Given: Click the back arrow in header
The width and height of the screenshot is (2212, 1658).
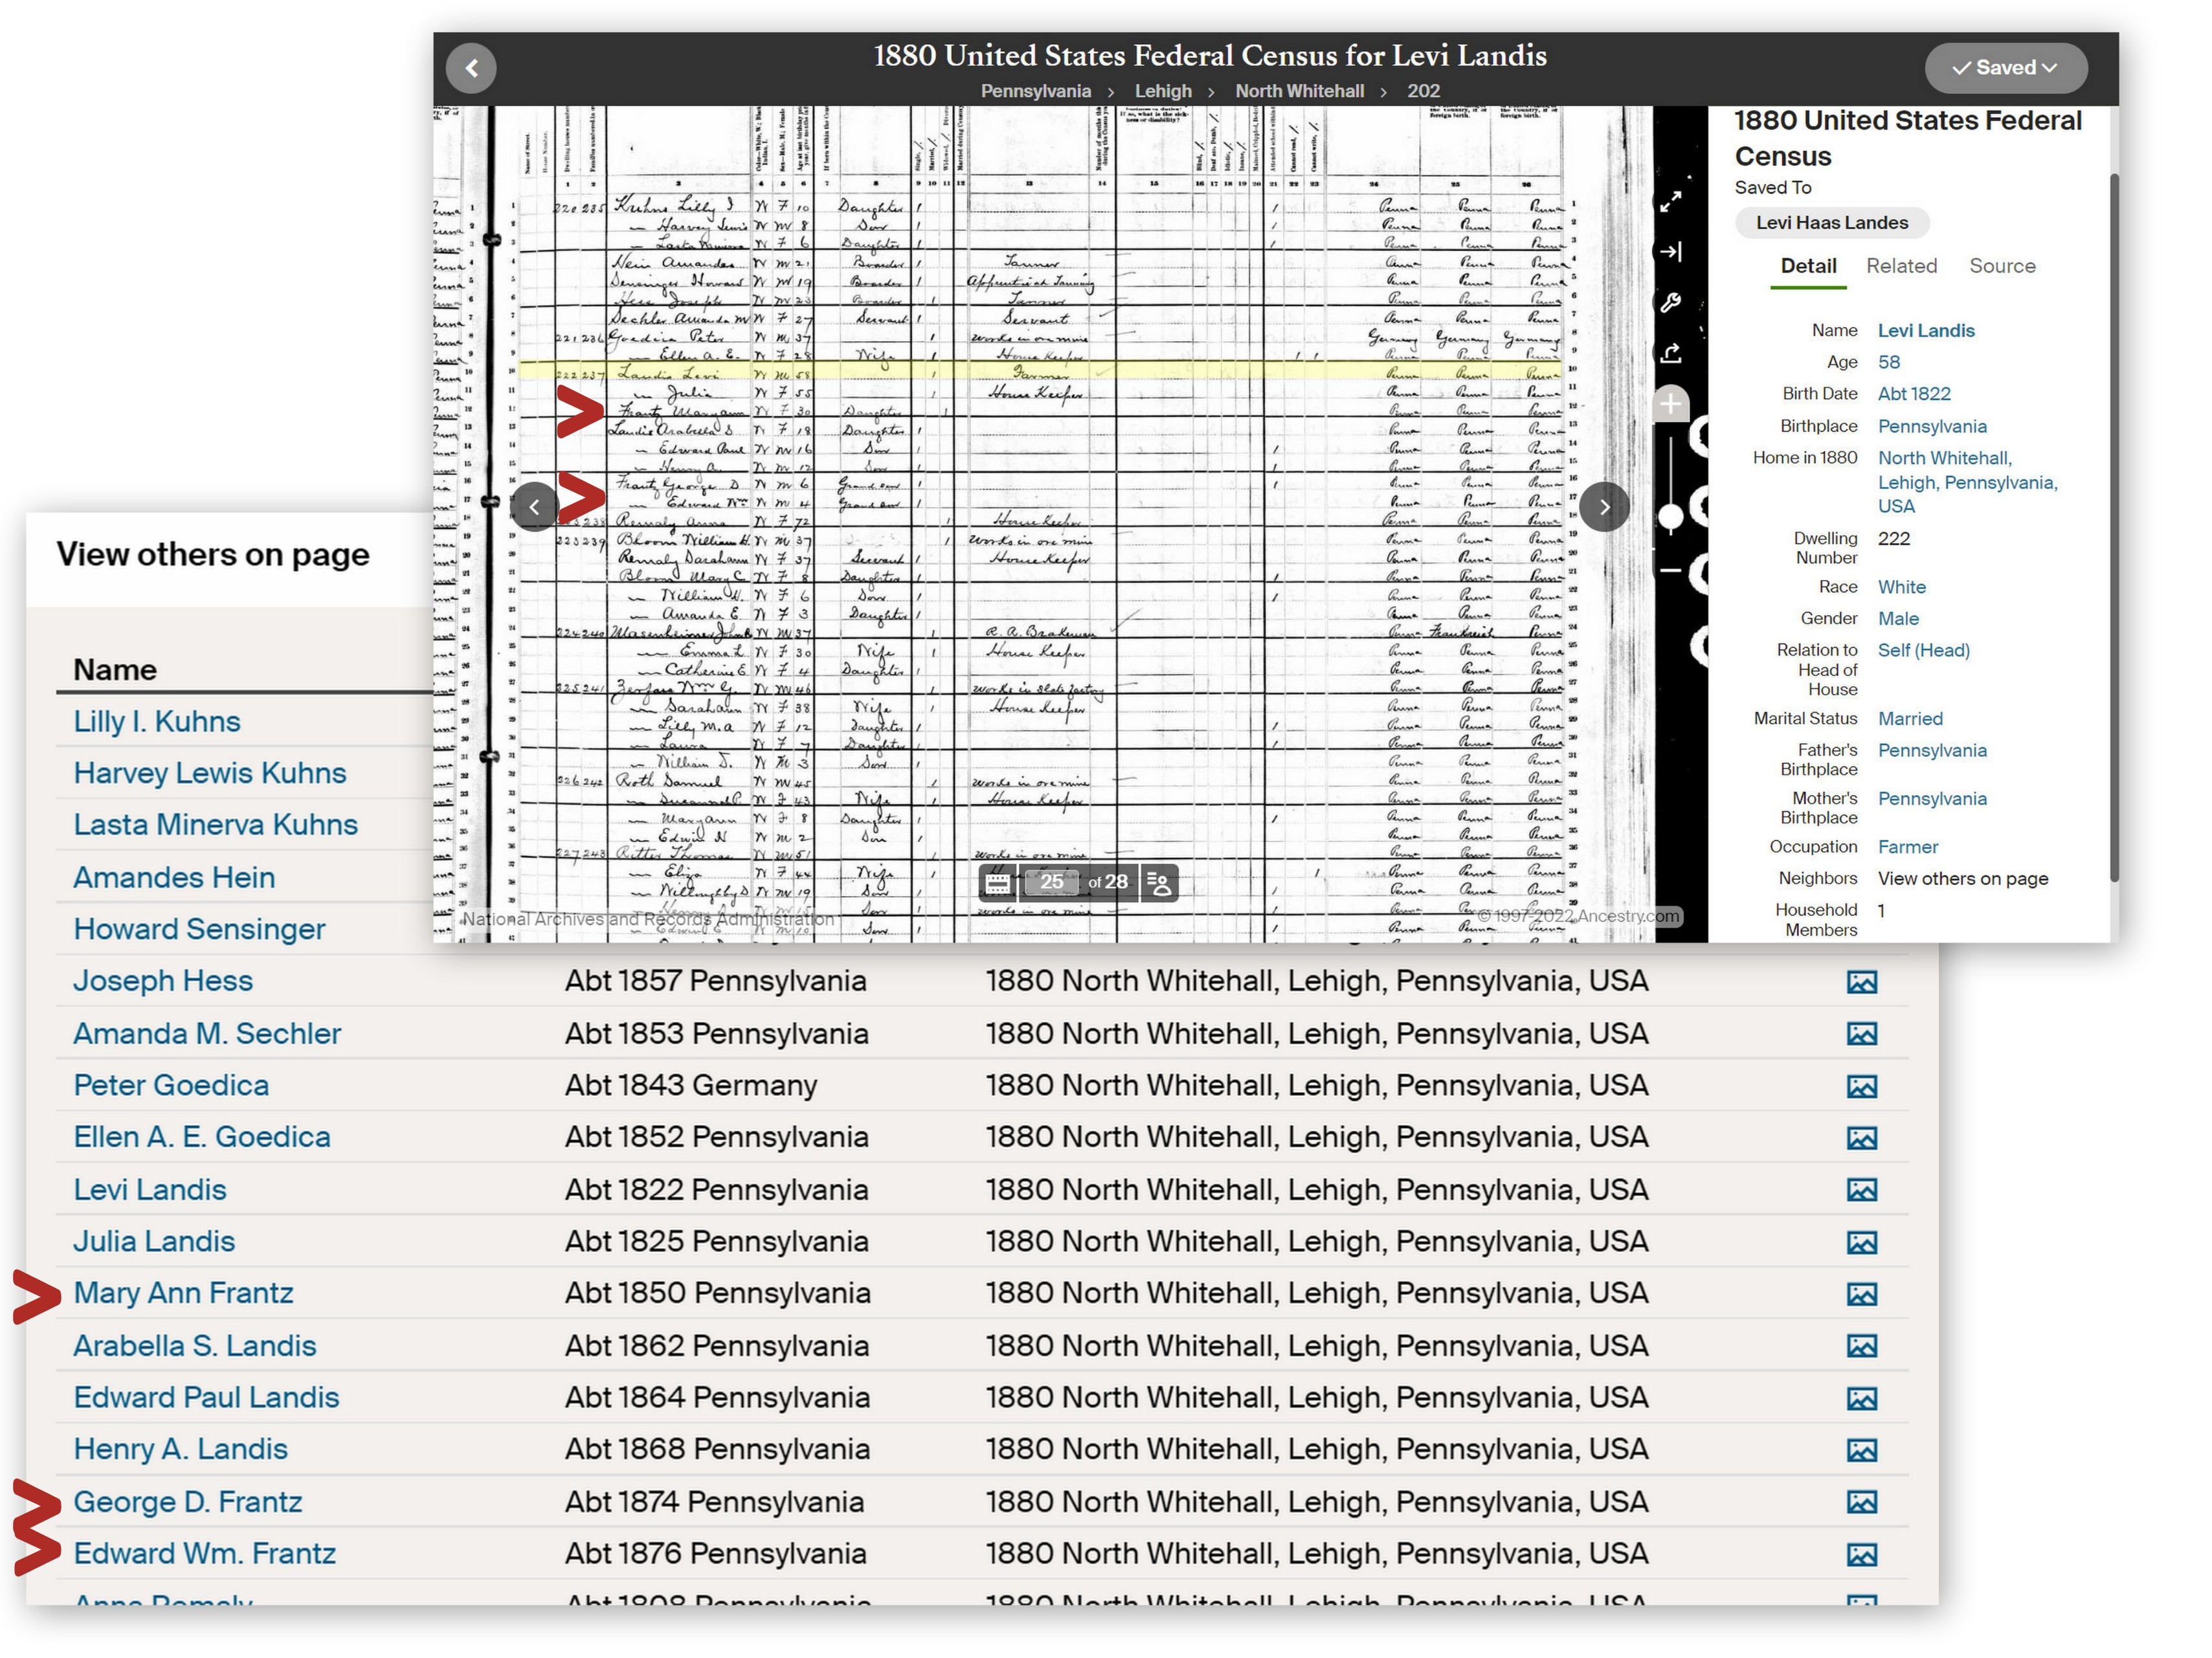Looking at the screenshot, I should [471, 68].
